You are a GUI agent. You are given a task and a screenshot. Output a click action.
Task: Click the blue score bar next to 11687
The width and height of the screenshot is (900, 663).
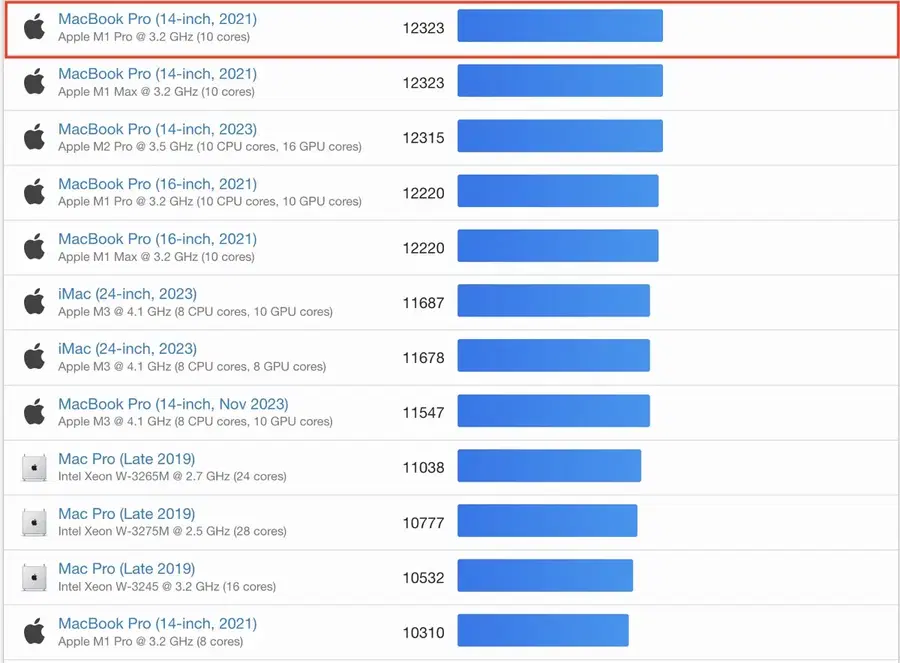(554, 300)
